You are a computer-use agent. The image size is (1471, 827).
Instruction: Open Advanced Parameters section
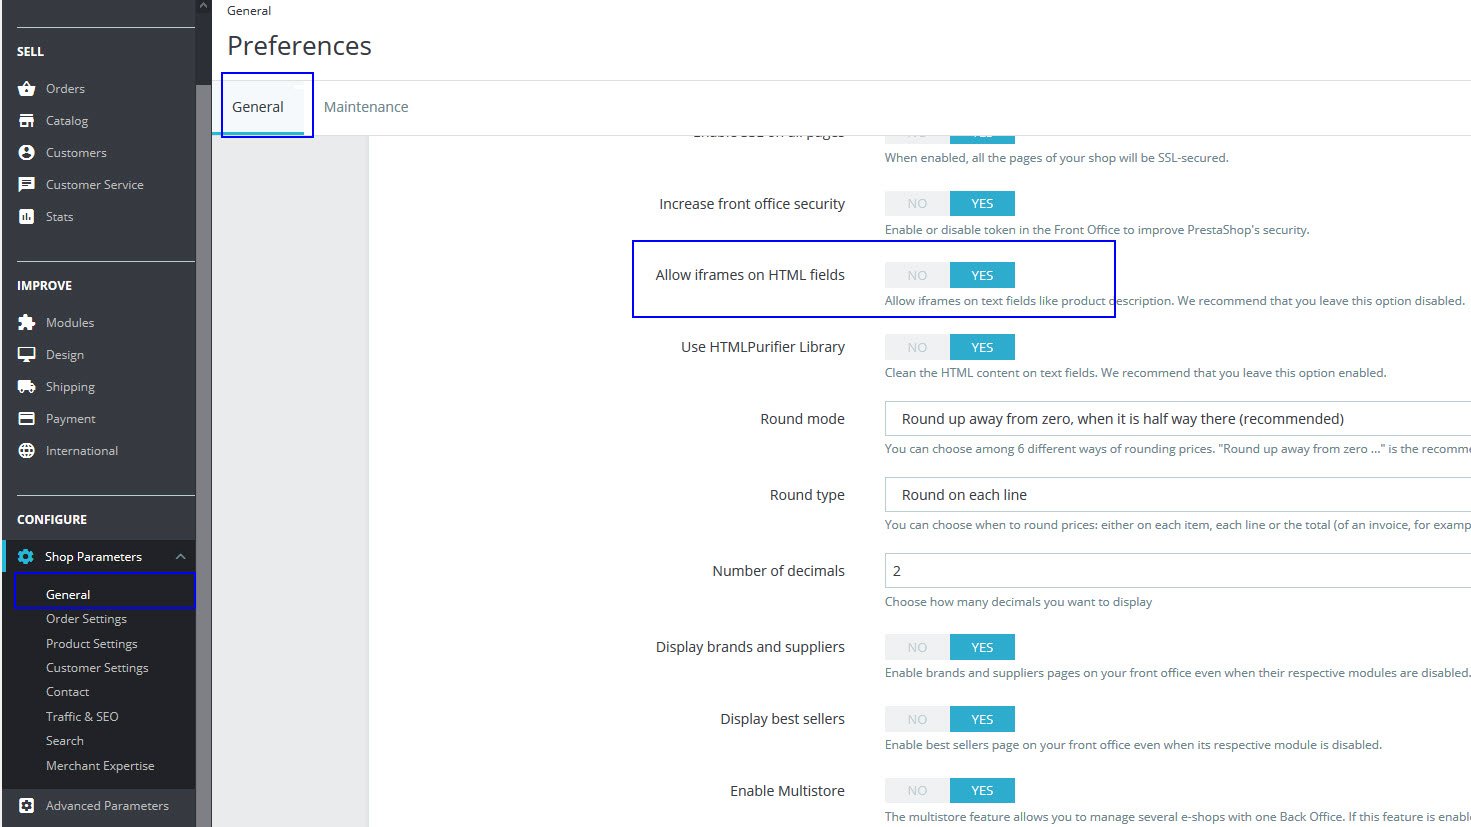[107, 806]
